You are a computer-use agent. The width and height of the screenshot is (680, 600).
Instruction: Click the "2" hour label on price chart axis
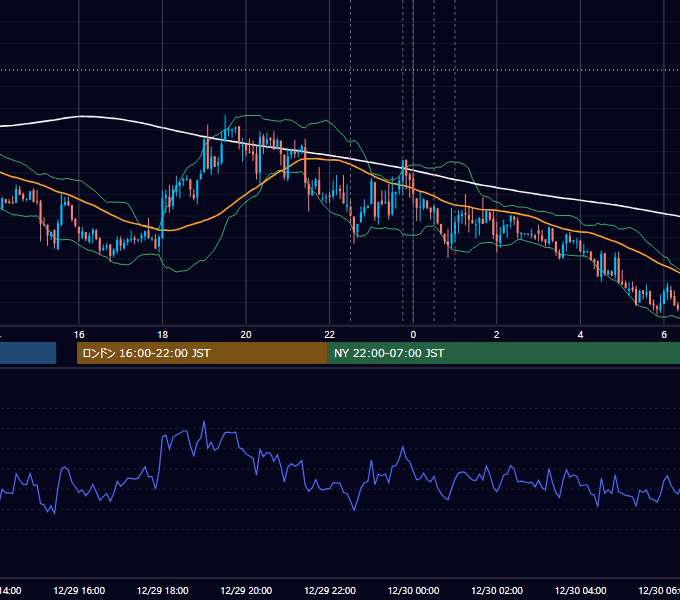497,335
